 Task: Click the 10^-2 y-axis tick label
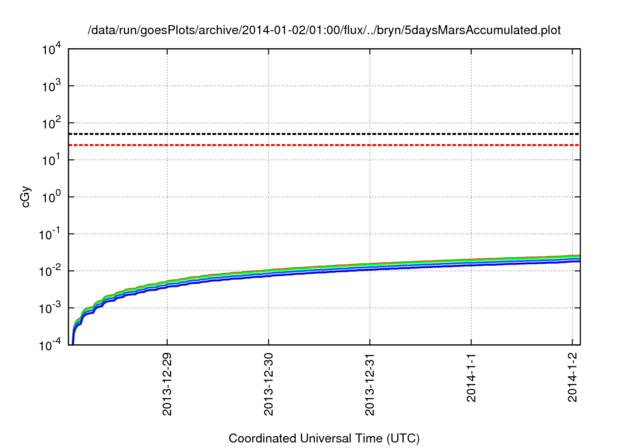[50, 271]
